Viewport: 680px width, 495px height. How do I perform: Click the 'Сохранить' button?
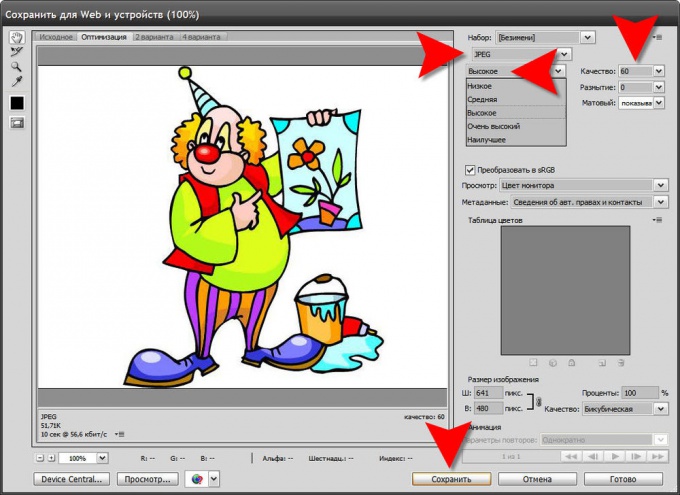[451, 479]
